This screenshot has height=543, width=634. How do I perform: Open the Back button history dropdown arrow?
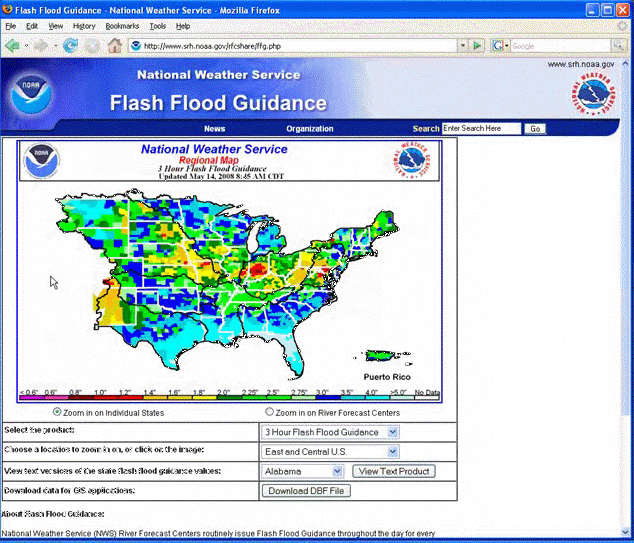point(26,46)
